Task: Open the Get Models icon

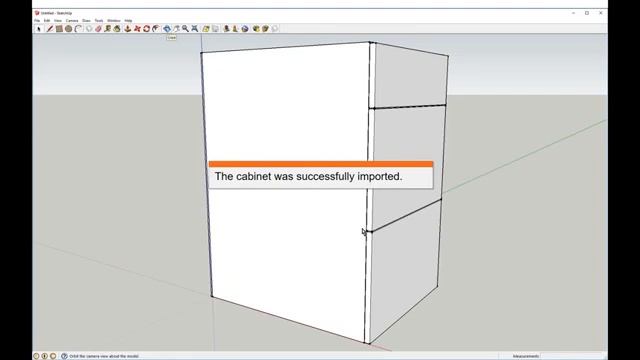Action: tap(256, 29)
